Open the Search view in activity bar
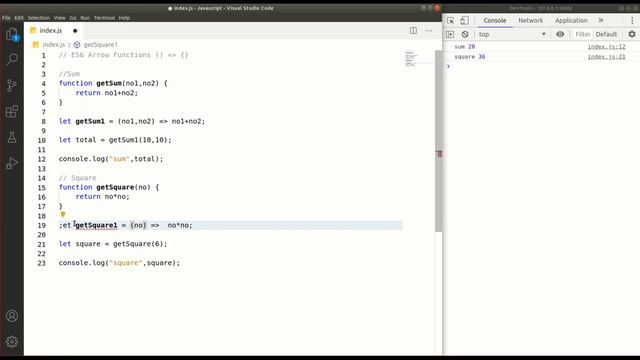The image size is (640, 360). pyautogui.click(x=12, y=60)
